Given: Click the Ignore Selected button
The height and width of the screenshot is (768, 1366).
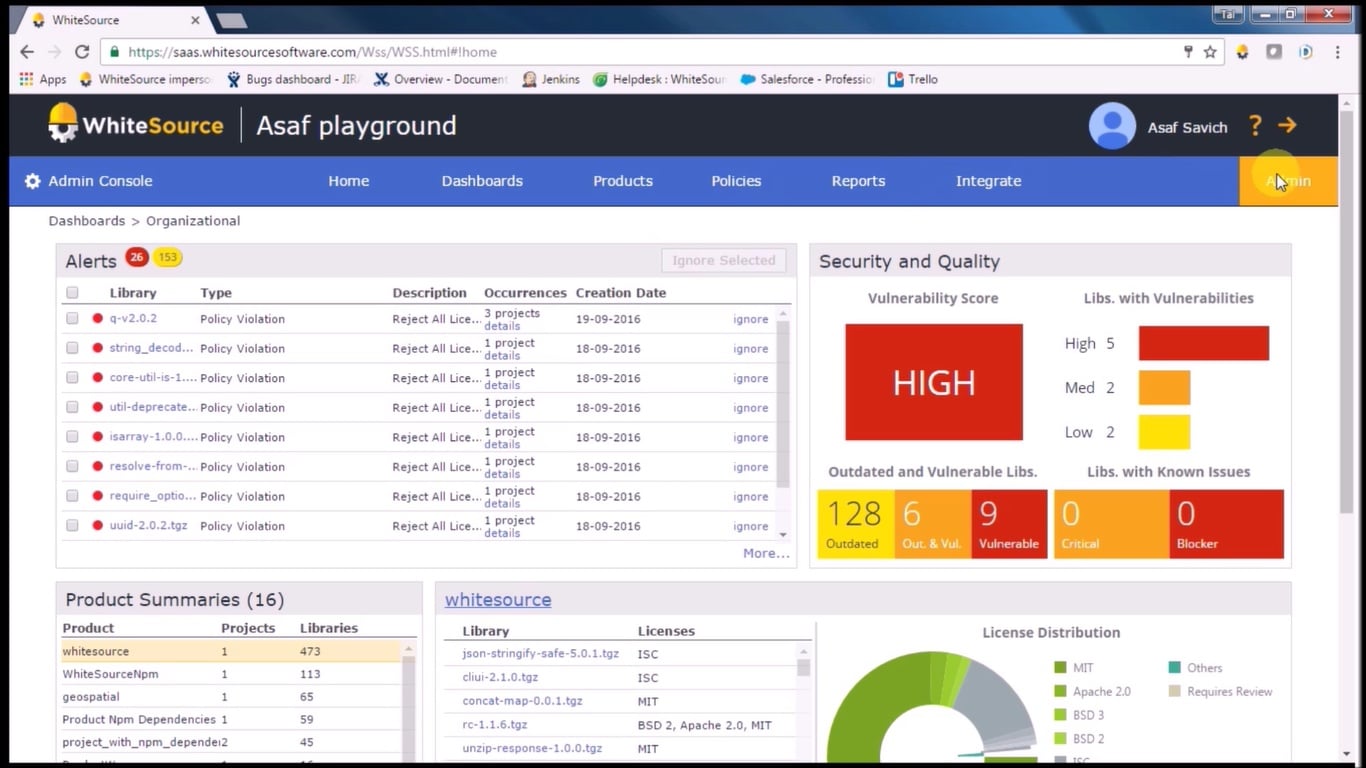Looking at the screenshot, I should (723, 260).
